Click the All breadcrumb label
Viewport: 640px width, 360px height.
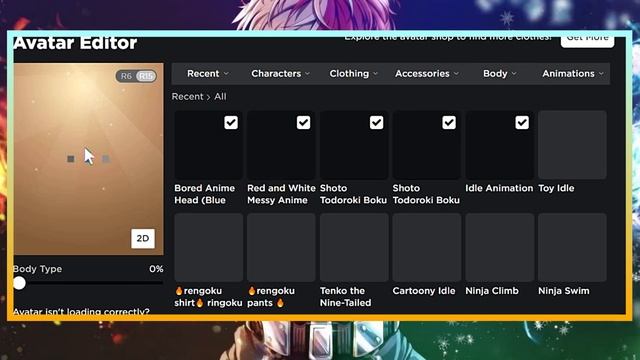coord(220,97)
